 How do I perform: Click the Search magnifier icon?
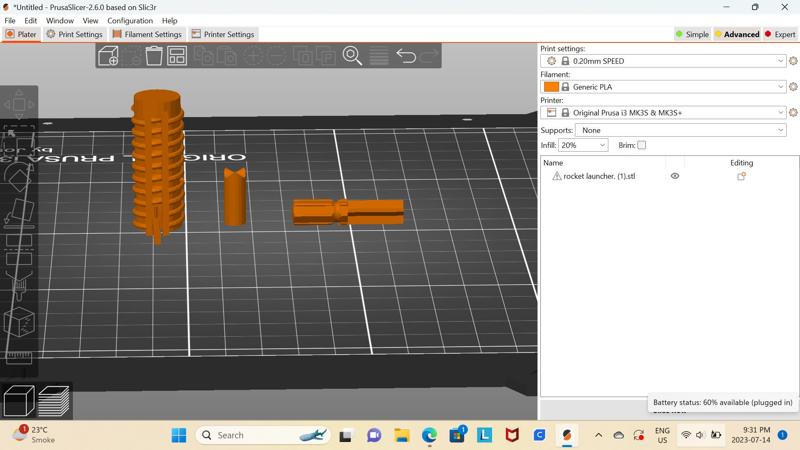coord(352,56)
